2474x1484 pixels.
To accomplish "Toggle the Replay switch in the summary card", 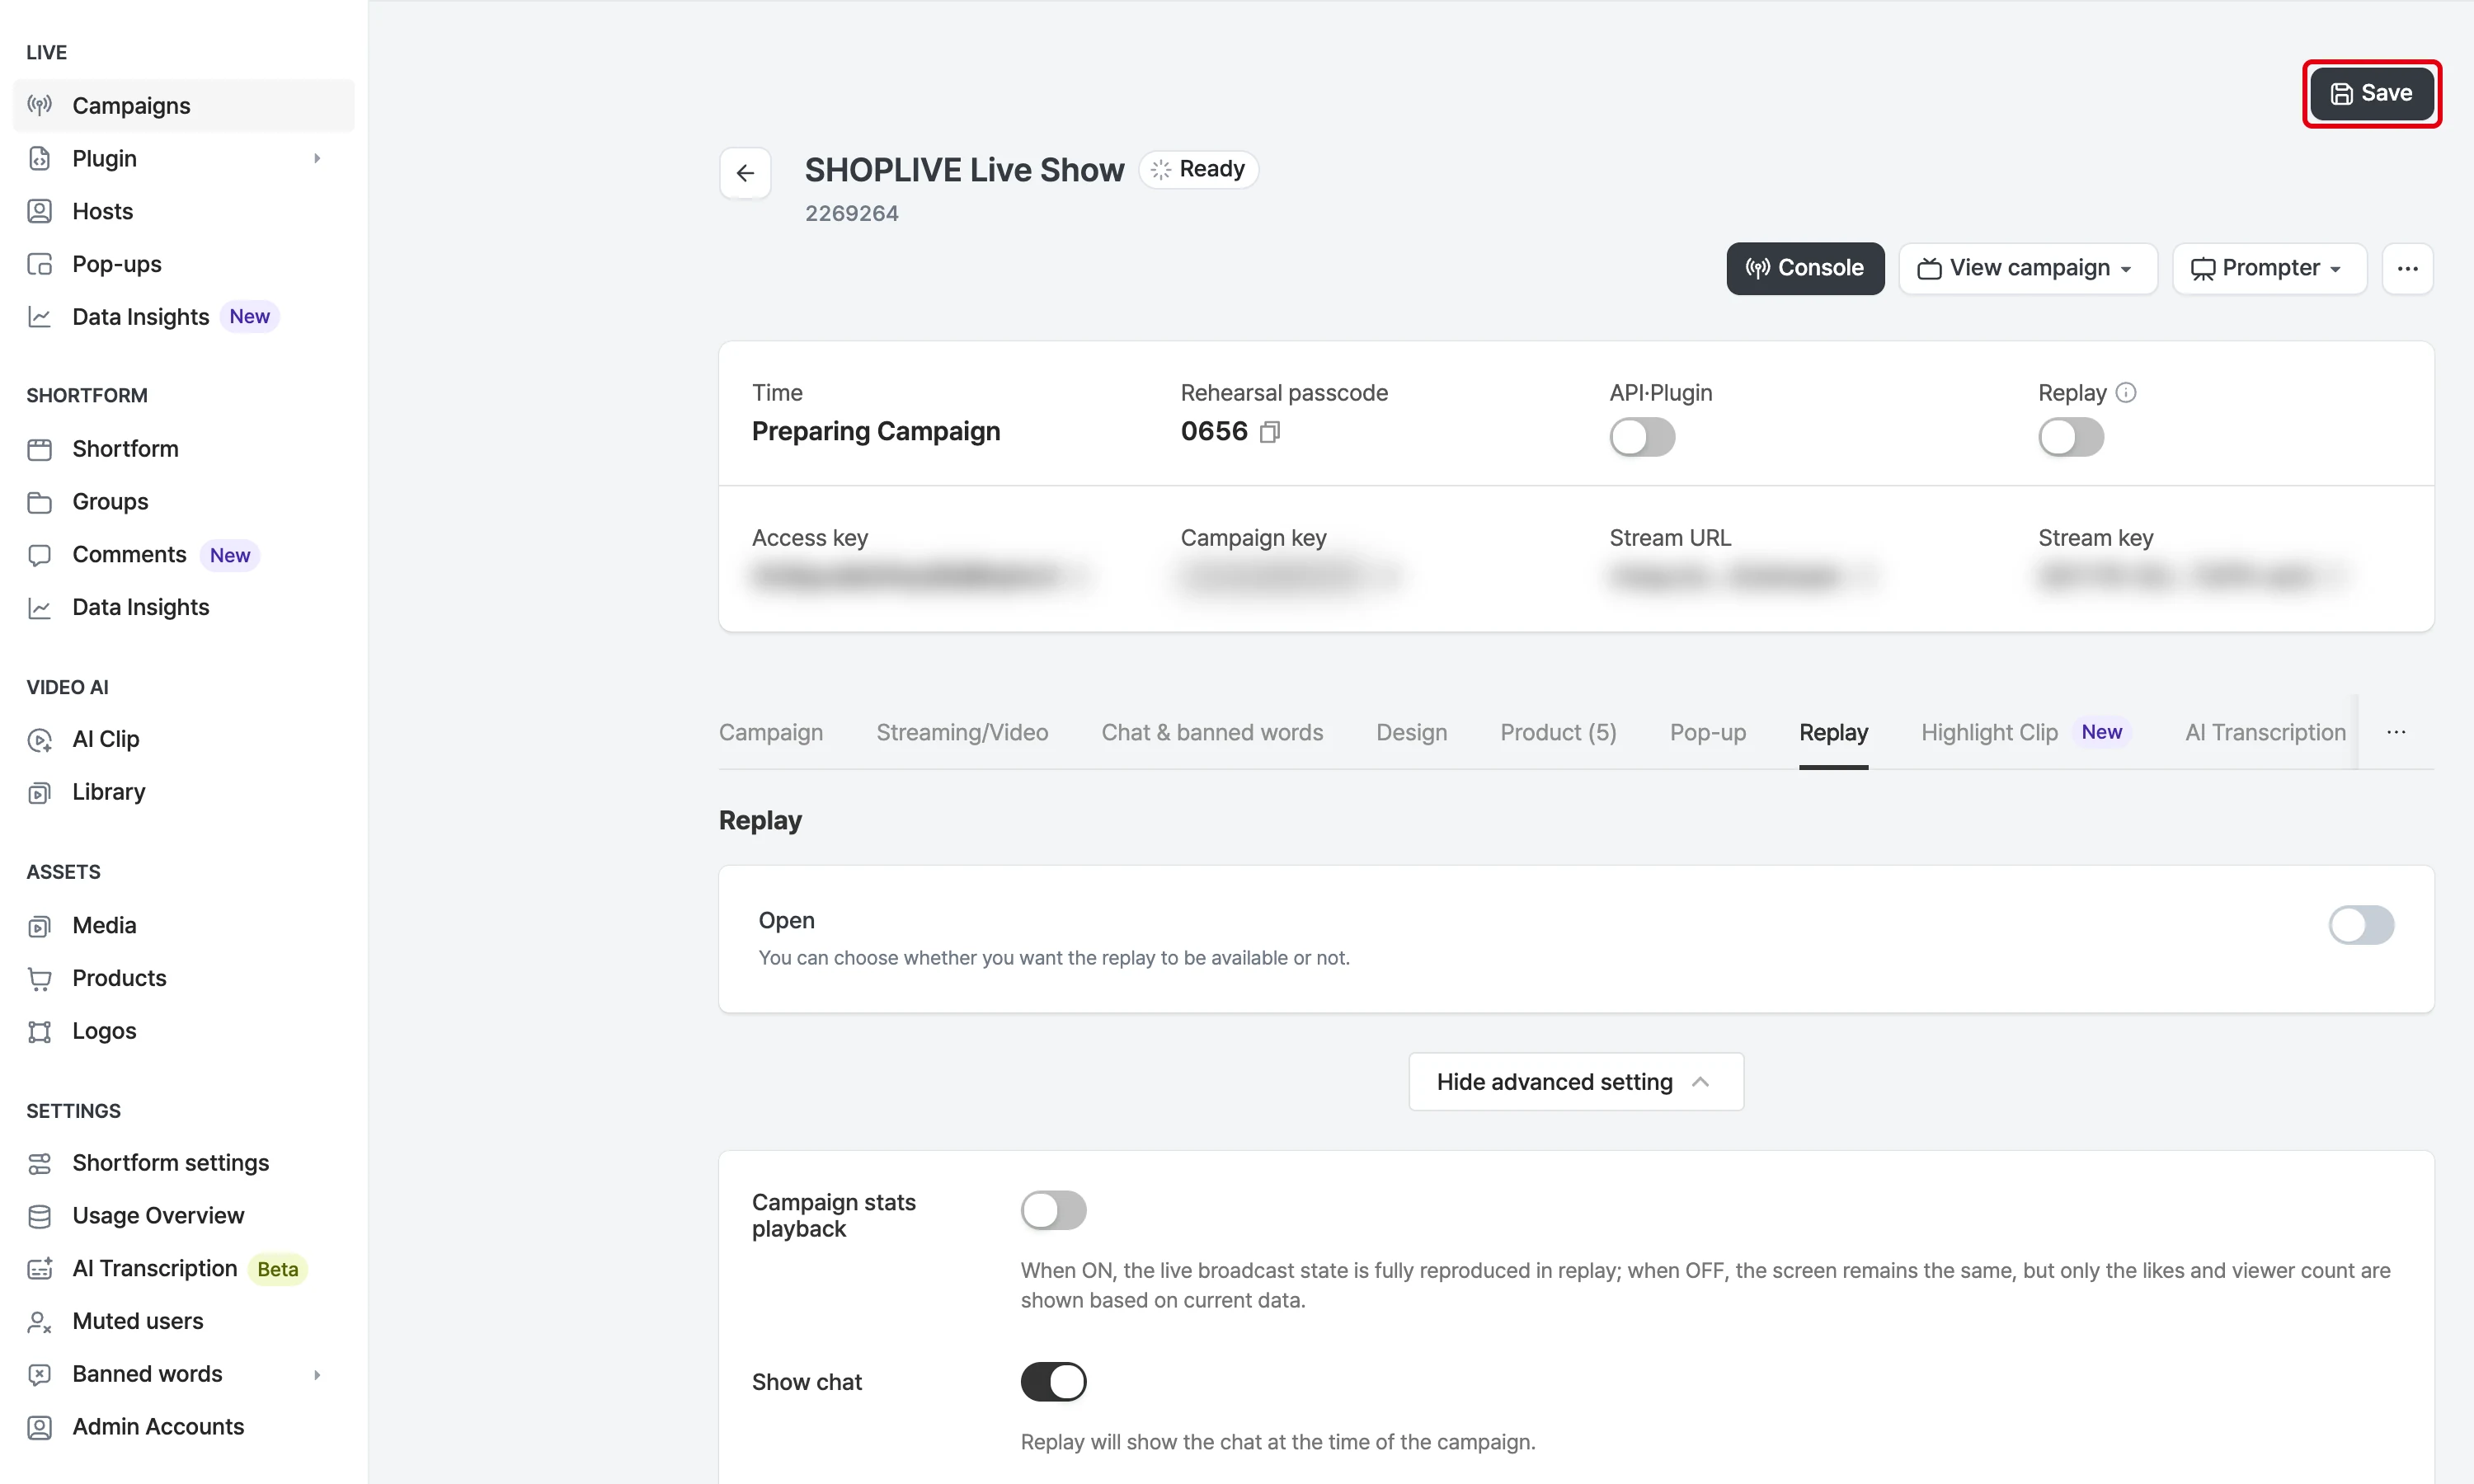I will 2071,437.
